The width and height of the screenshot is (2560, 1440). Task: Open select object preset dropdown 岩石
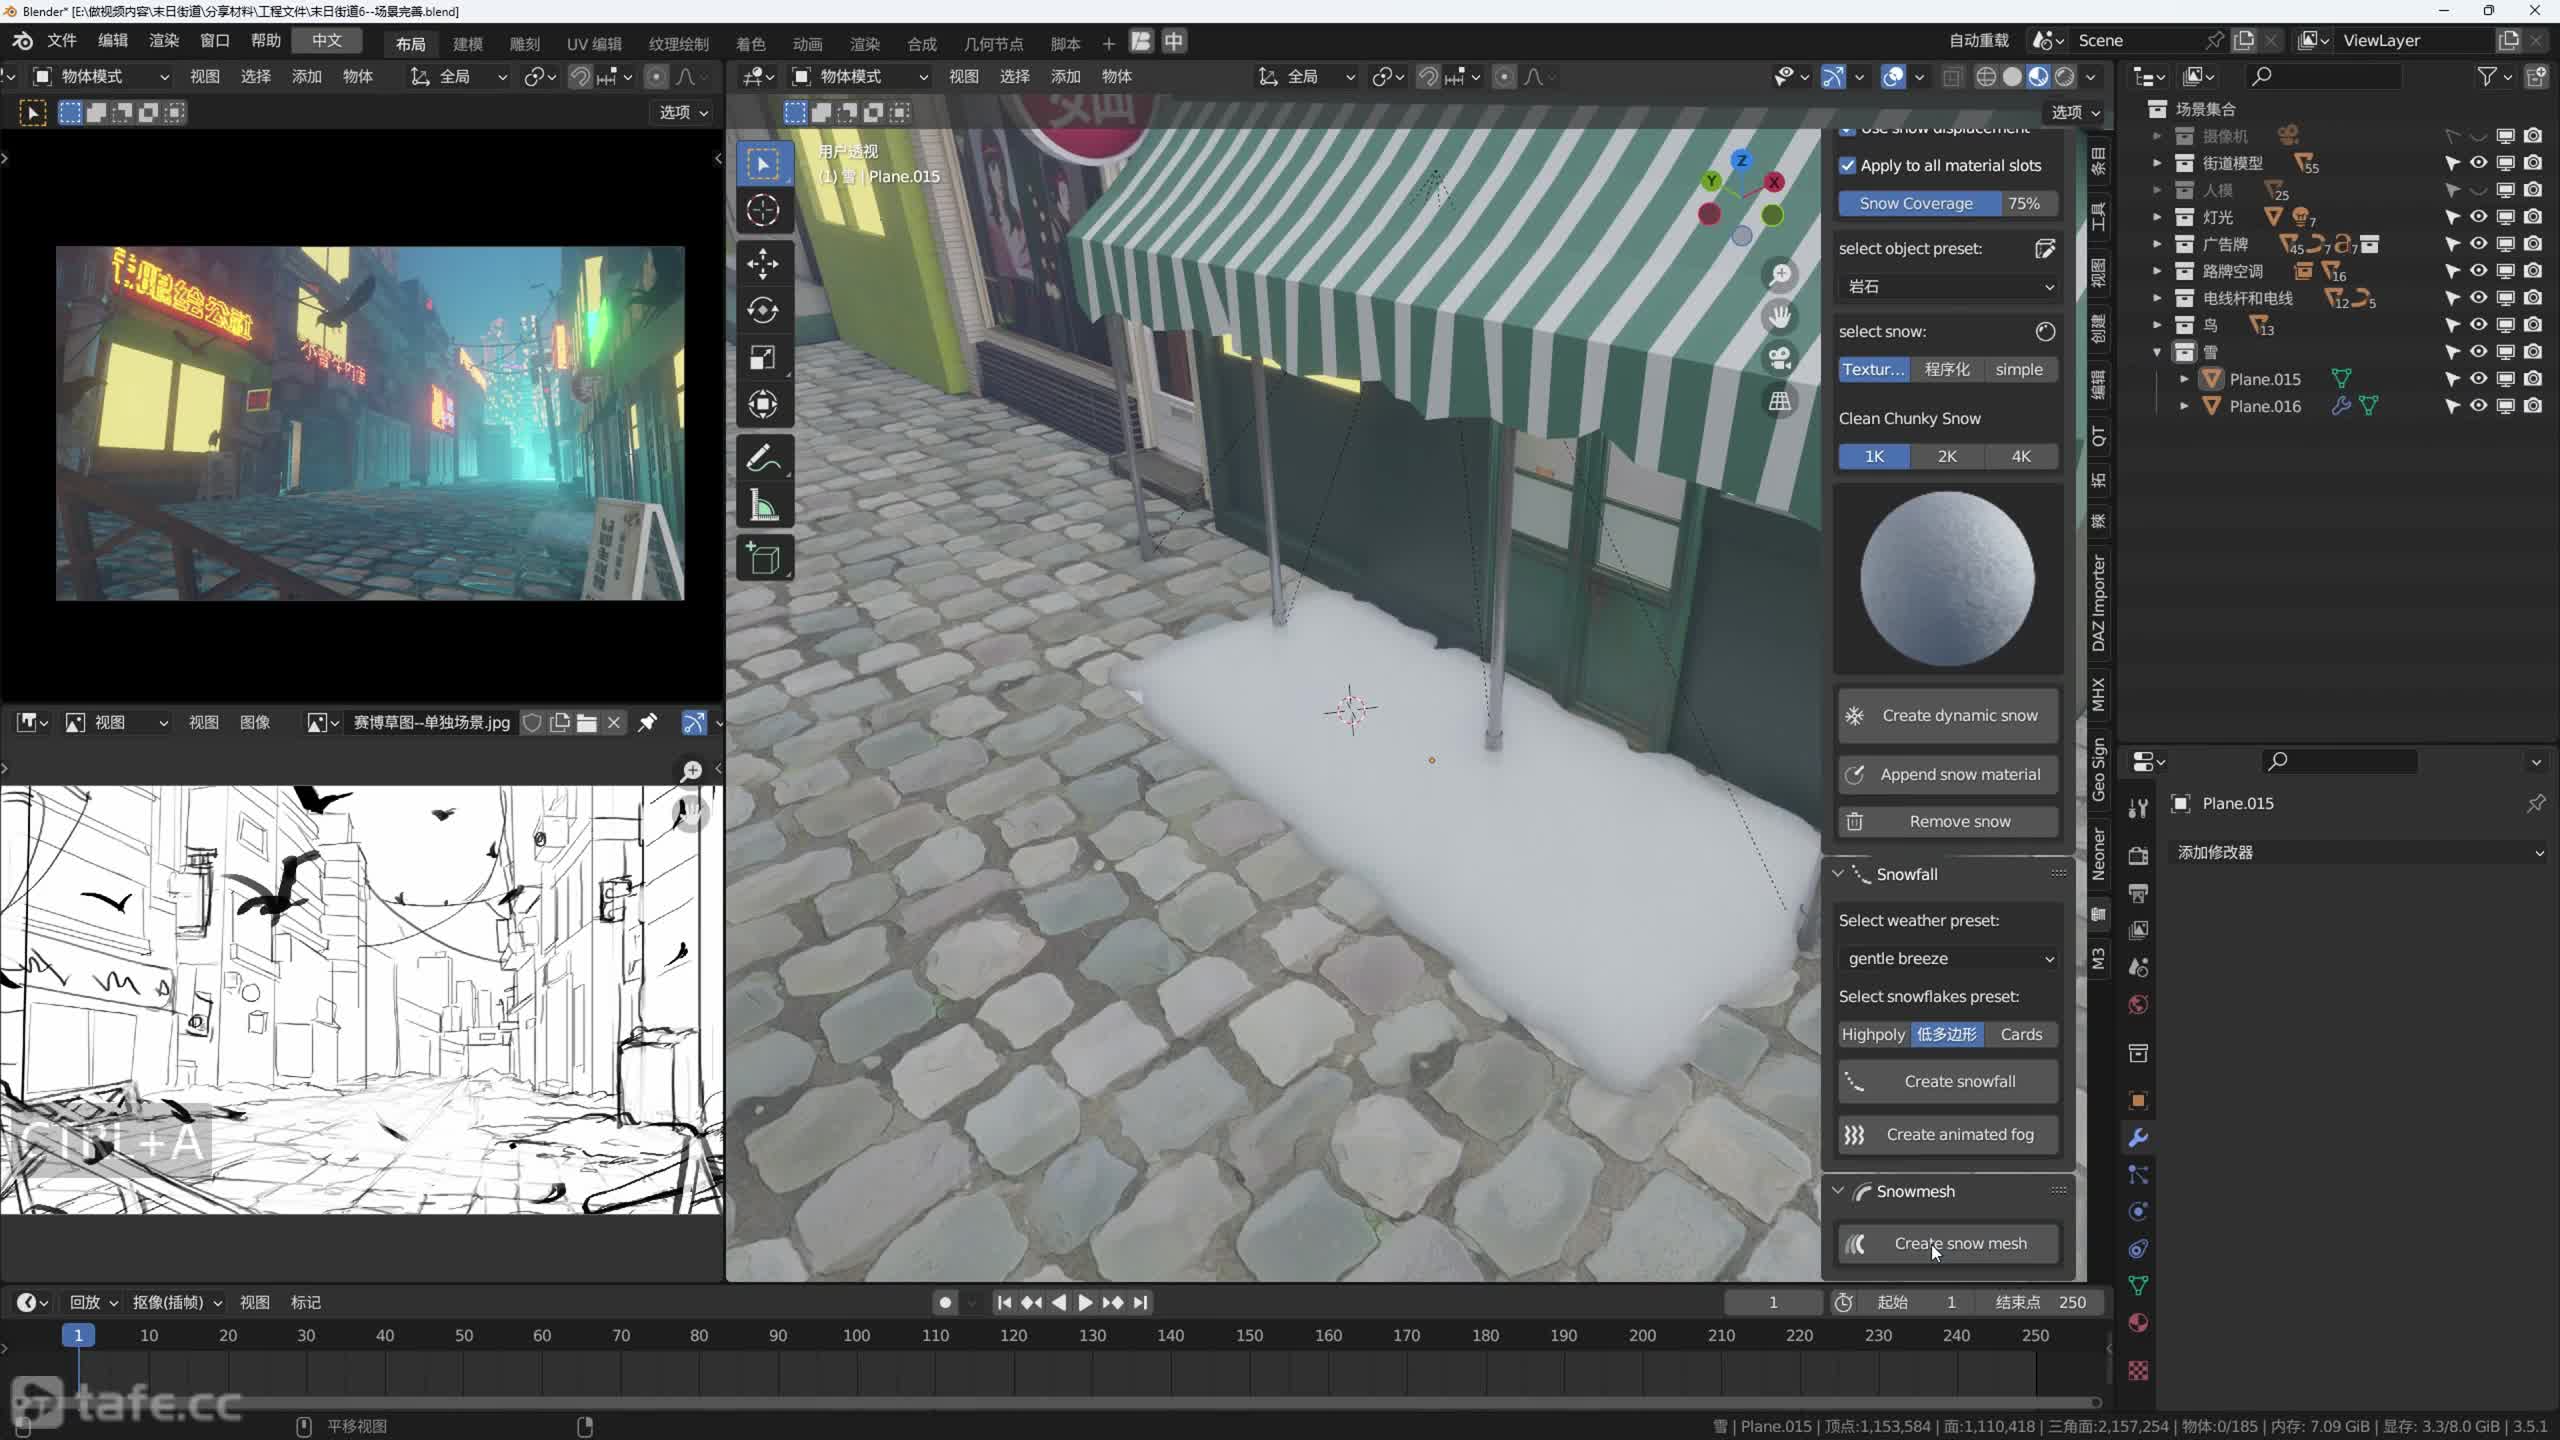[1948, 287]
